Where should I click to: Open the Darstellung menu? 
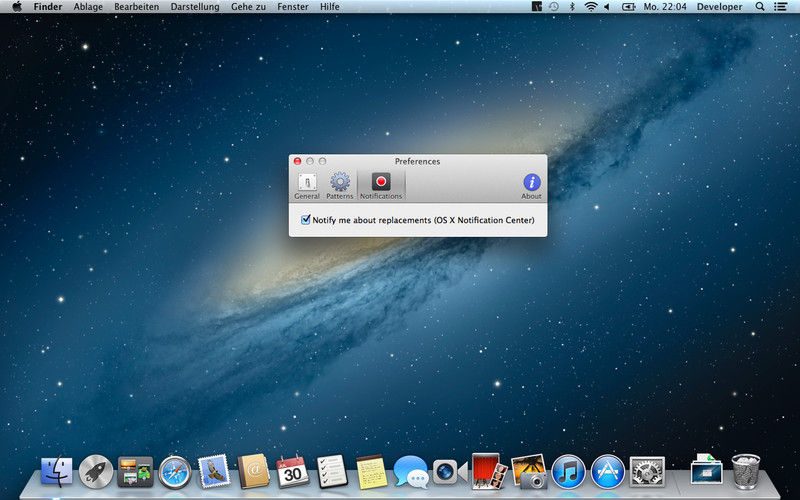coord(195,7)
